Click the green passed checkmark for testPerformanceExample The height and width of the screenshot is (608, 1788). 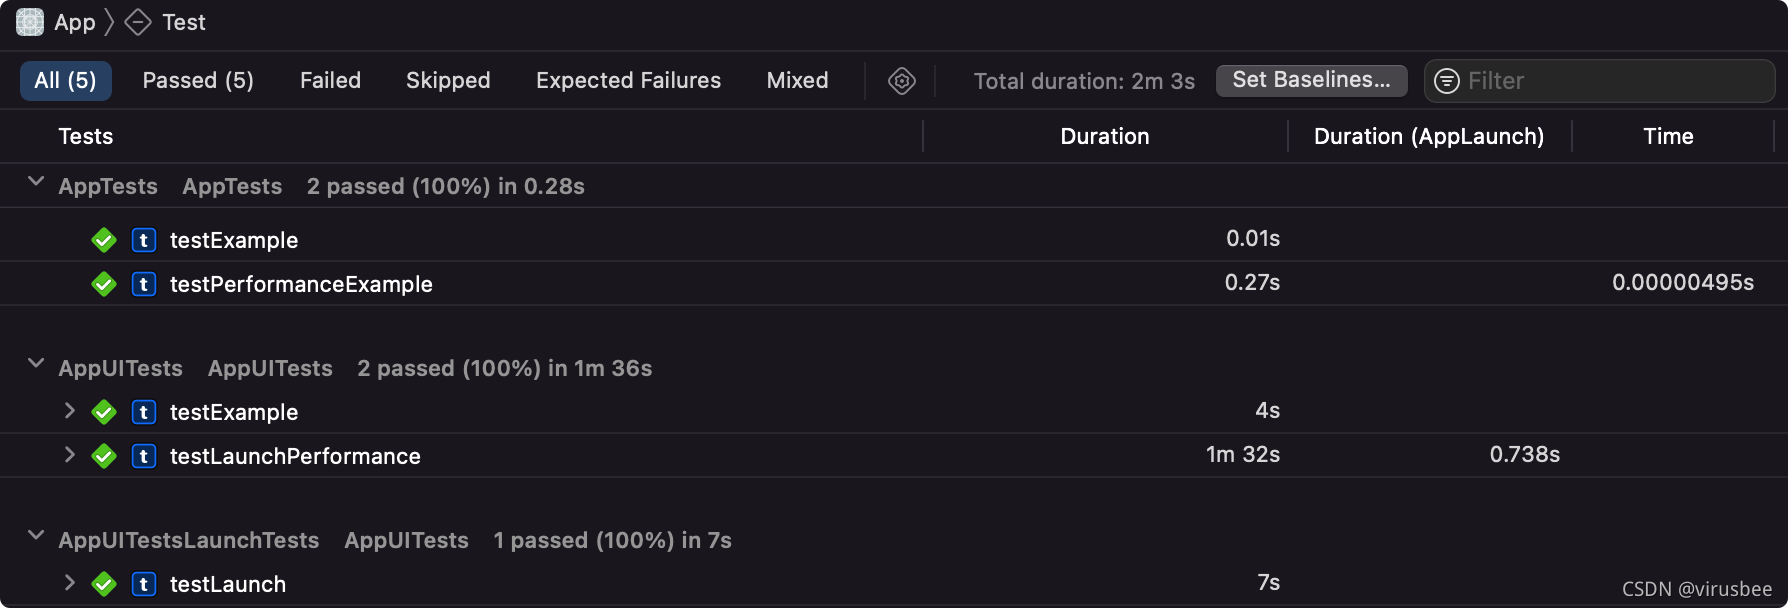[104, 284]
